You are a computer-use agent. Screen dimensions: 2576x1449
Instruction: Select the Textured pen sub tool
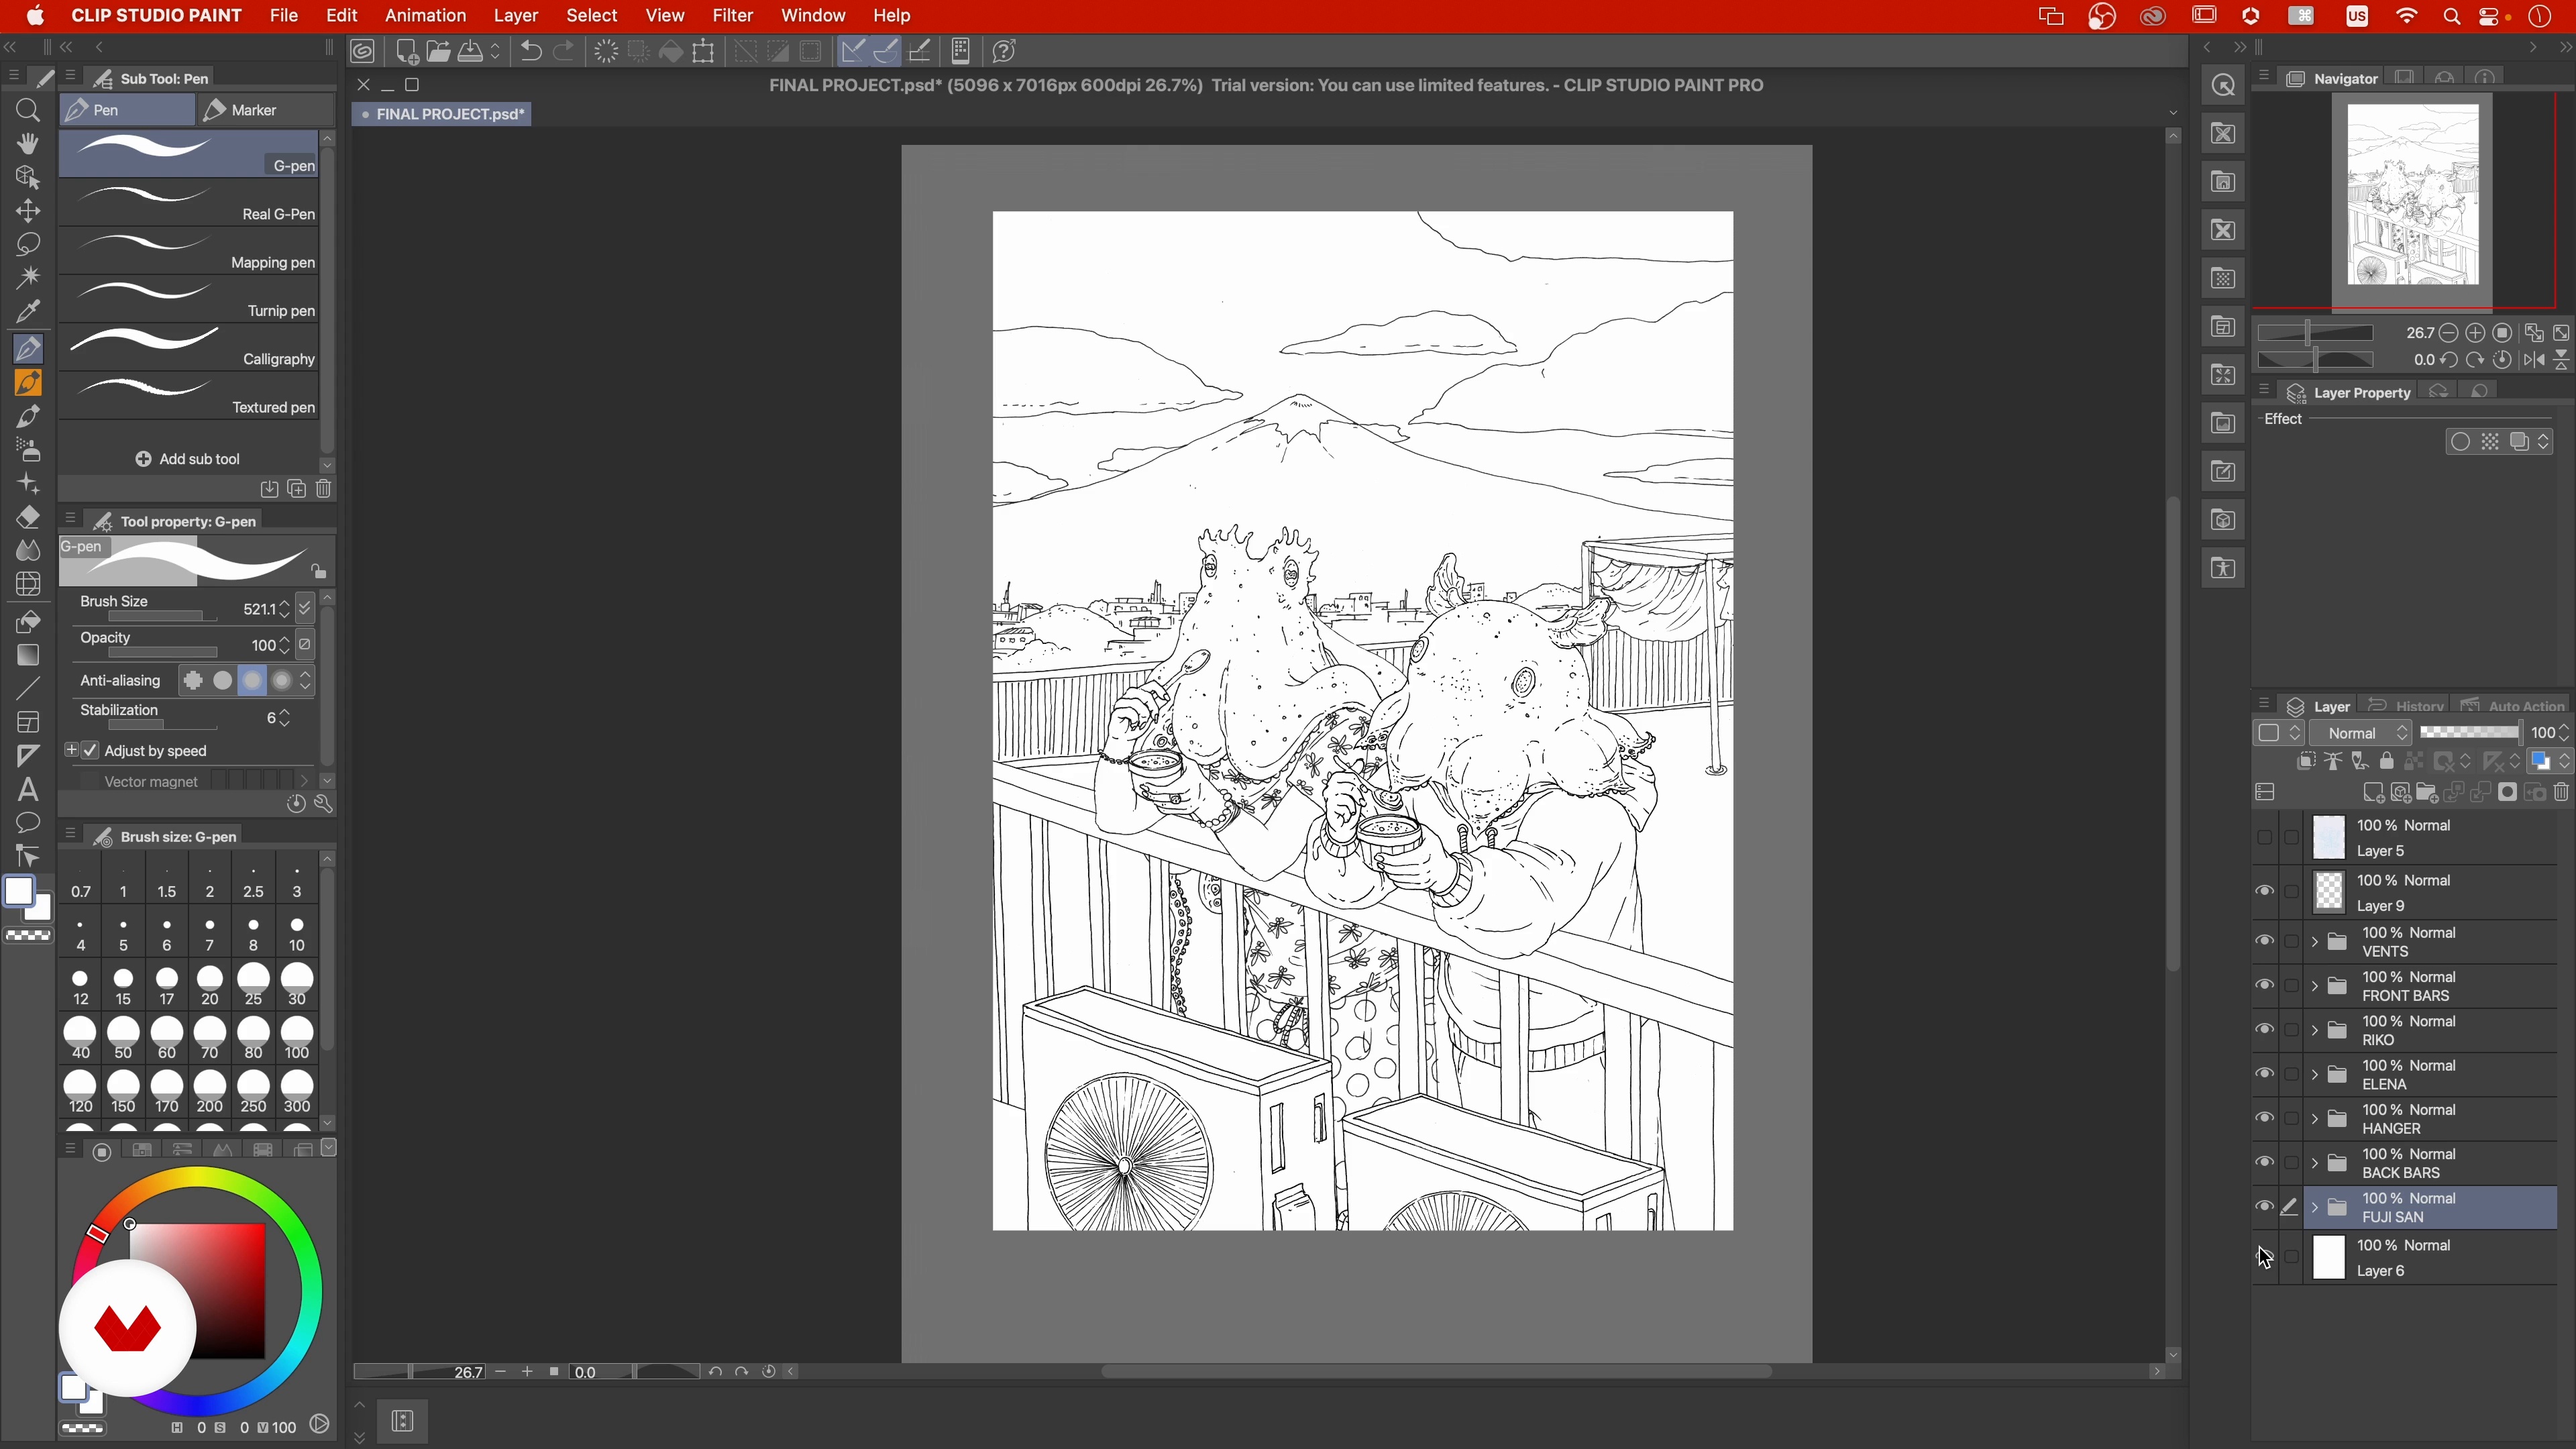tap(189, 396)
